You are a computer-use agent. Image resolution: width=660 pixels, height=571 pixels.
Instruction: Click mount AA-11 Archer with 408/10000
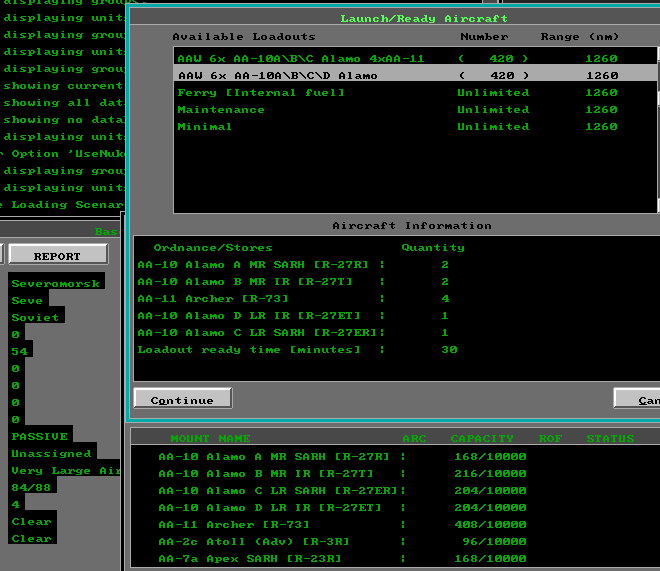342,525
